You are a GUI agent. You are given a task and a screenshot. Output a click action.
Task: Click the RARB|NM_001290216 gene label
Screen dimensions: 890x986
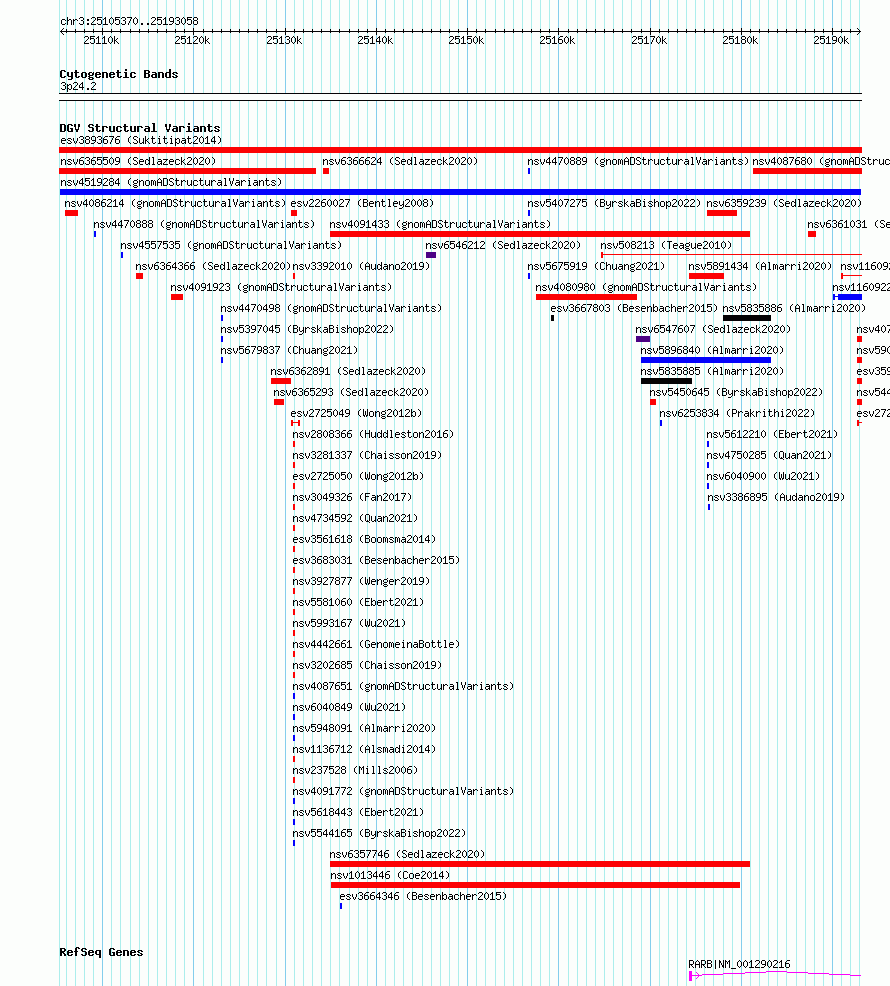[x=739, y=964]
